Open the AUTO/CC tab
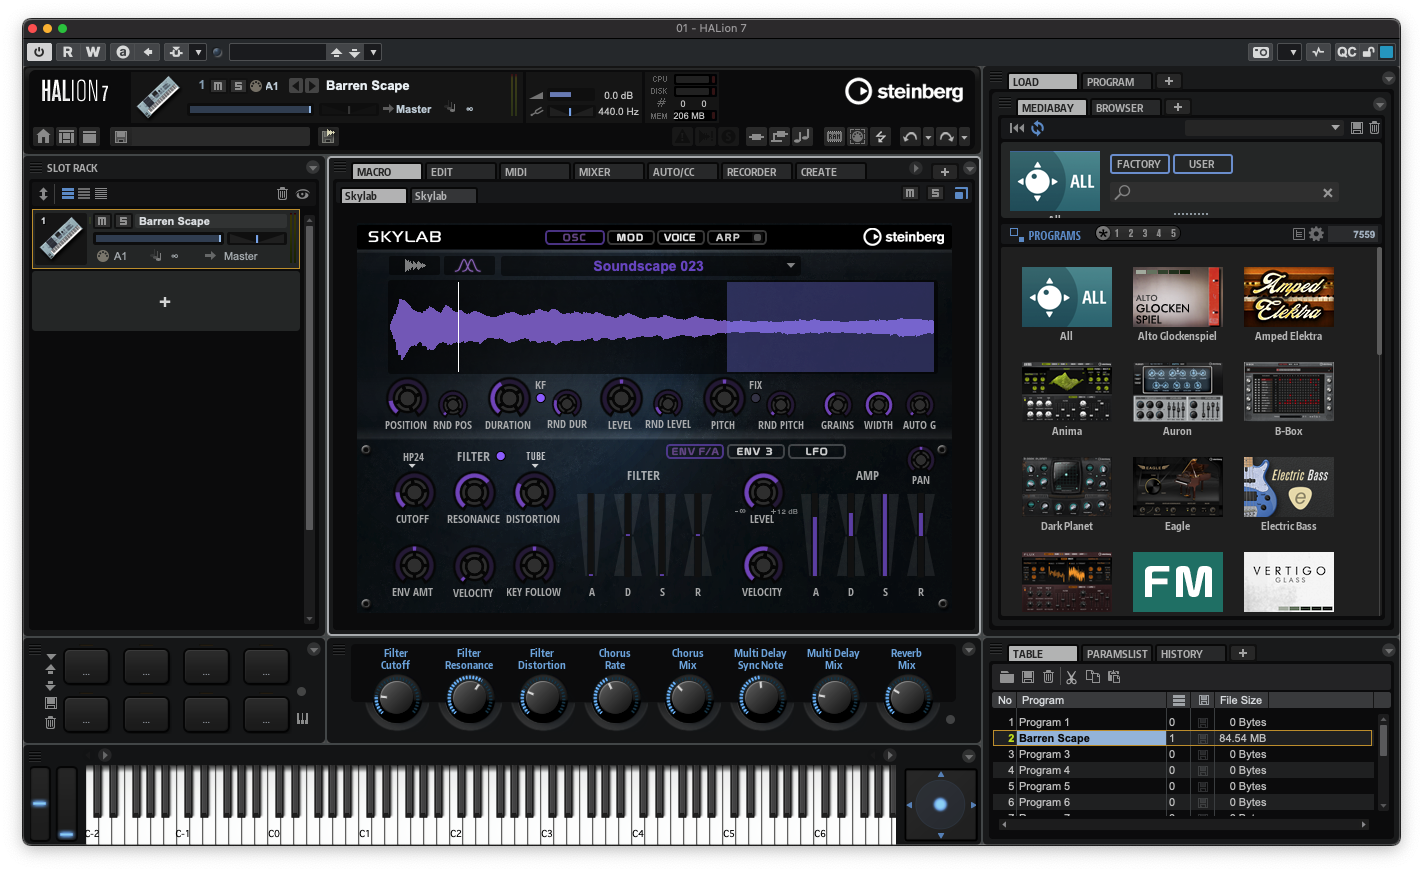The height and width of the screenshot is (872, 1423). click(682, 172)
